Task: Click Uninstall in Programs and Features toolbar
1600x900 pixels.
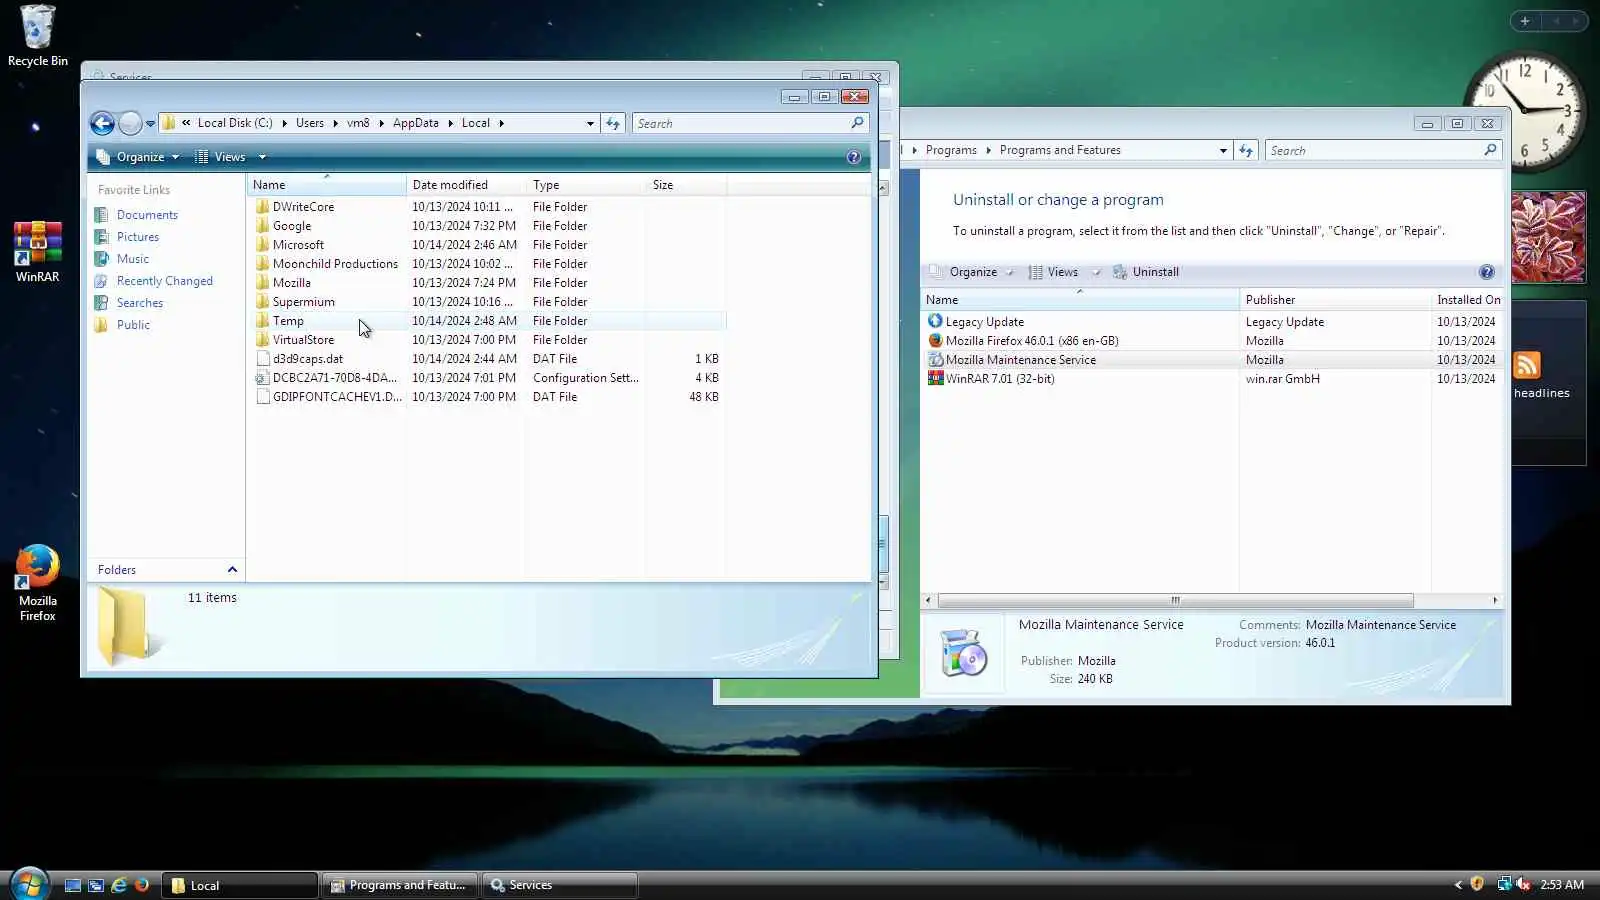Action: [x=1146, y=272]
